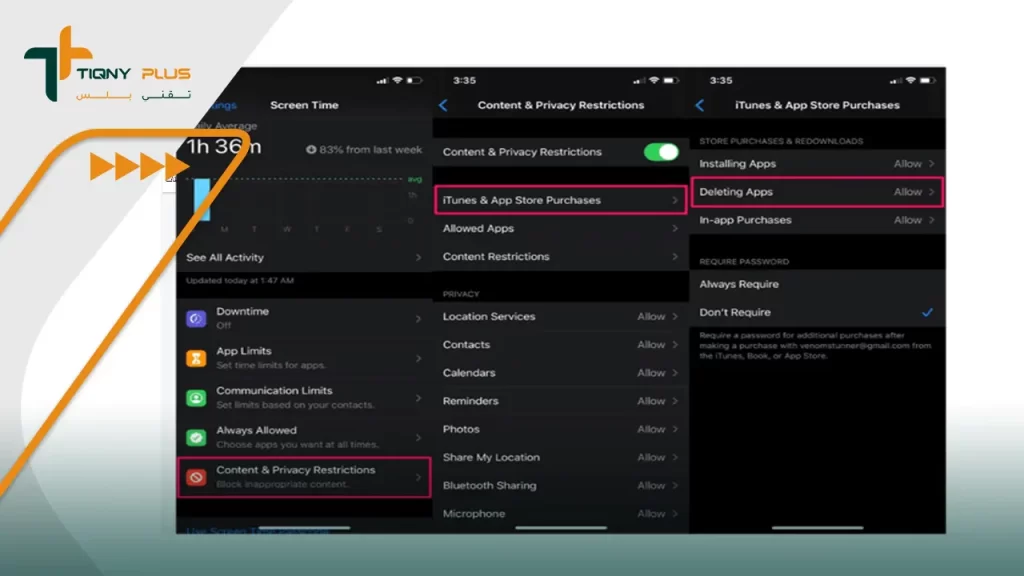Open Content & Privacy Restrictions row in Screen Time
Viewport: 1024px width, 576px height.
[304, 477]
